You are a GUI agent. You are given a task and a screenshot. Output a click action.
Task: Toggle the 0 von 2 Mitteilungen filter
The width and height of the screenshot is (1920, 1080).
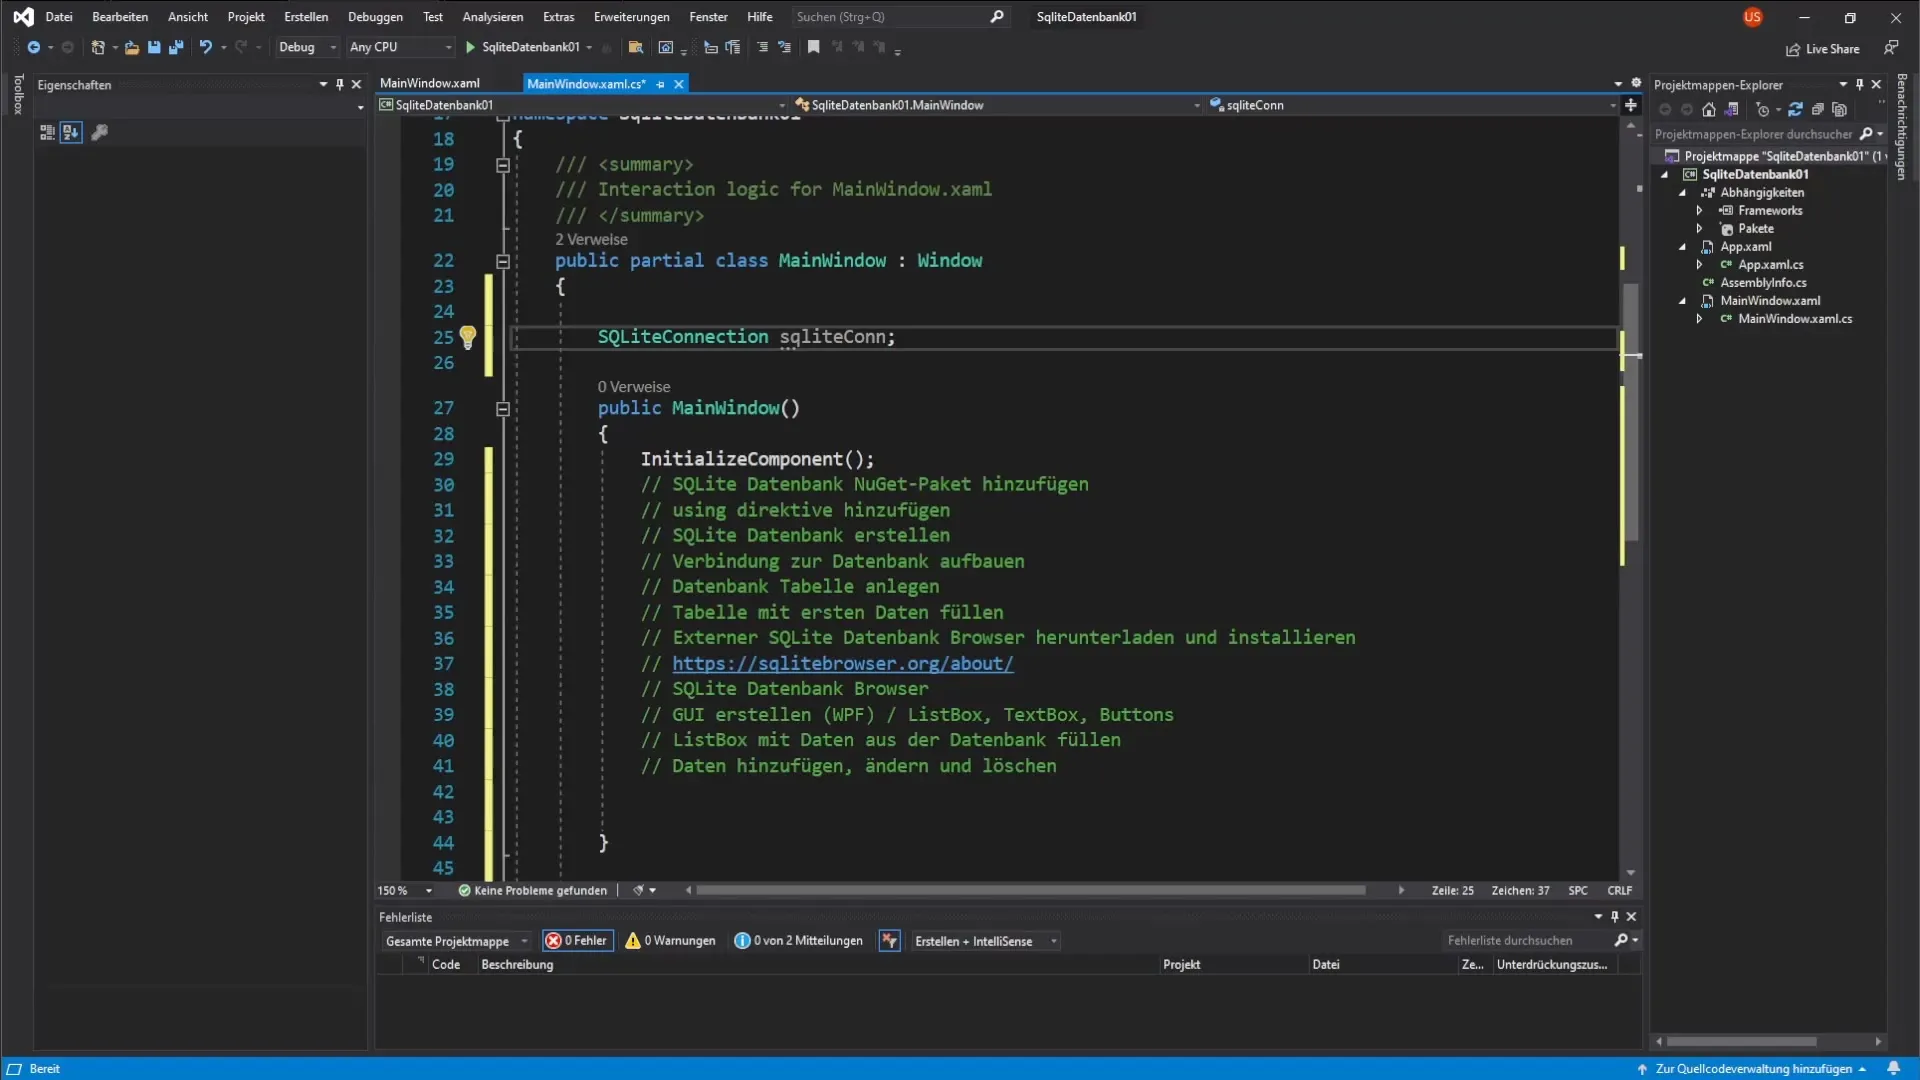coord(798,941)
